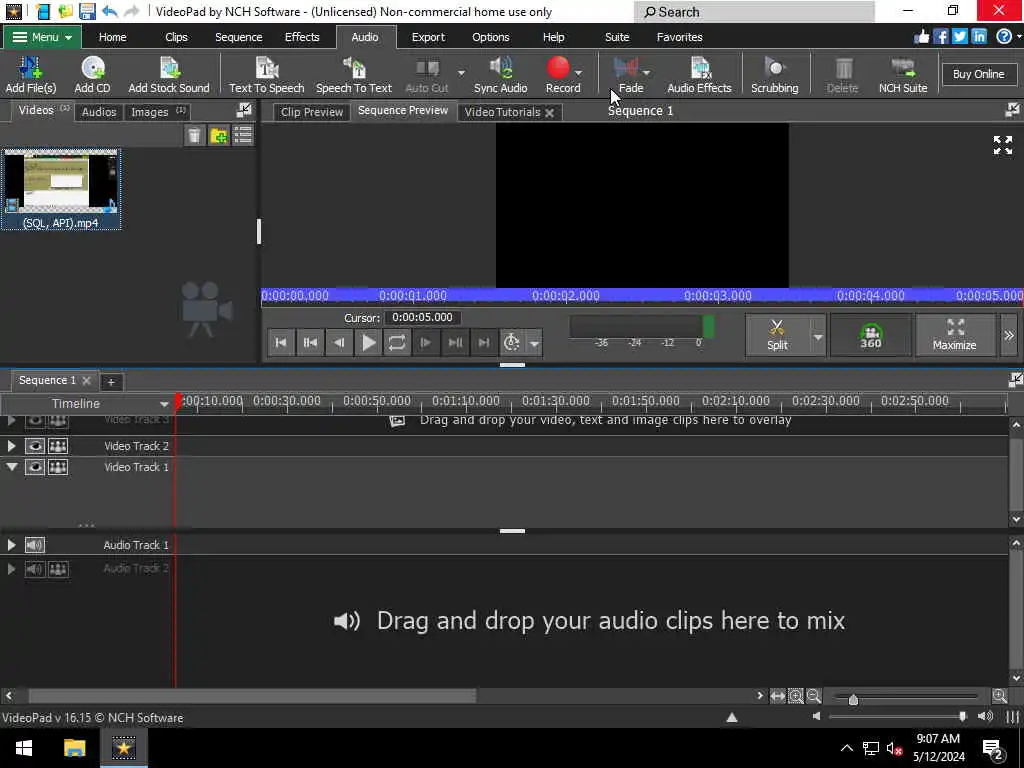
Task: Click the Split scissors button
Action: [777, 335]
